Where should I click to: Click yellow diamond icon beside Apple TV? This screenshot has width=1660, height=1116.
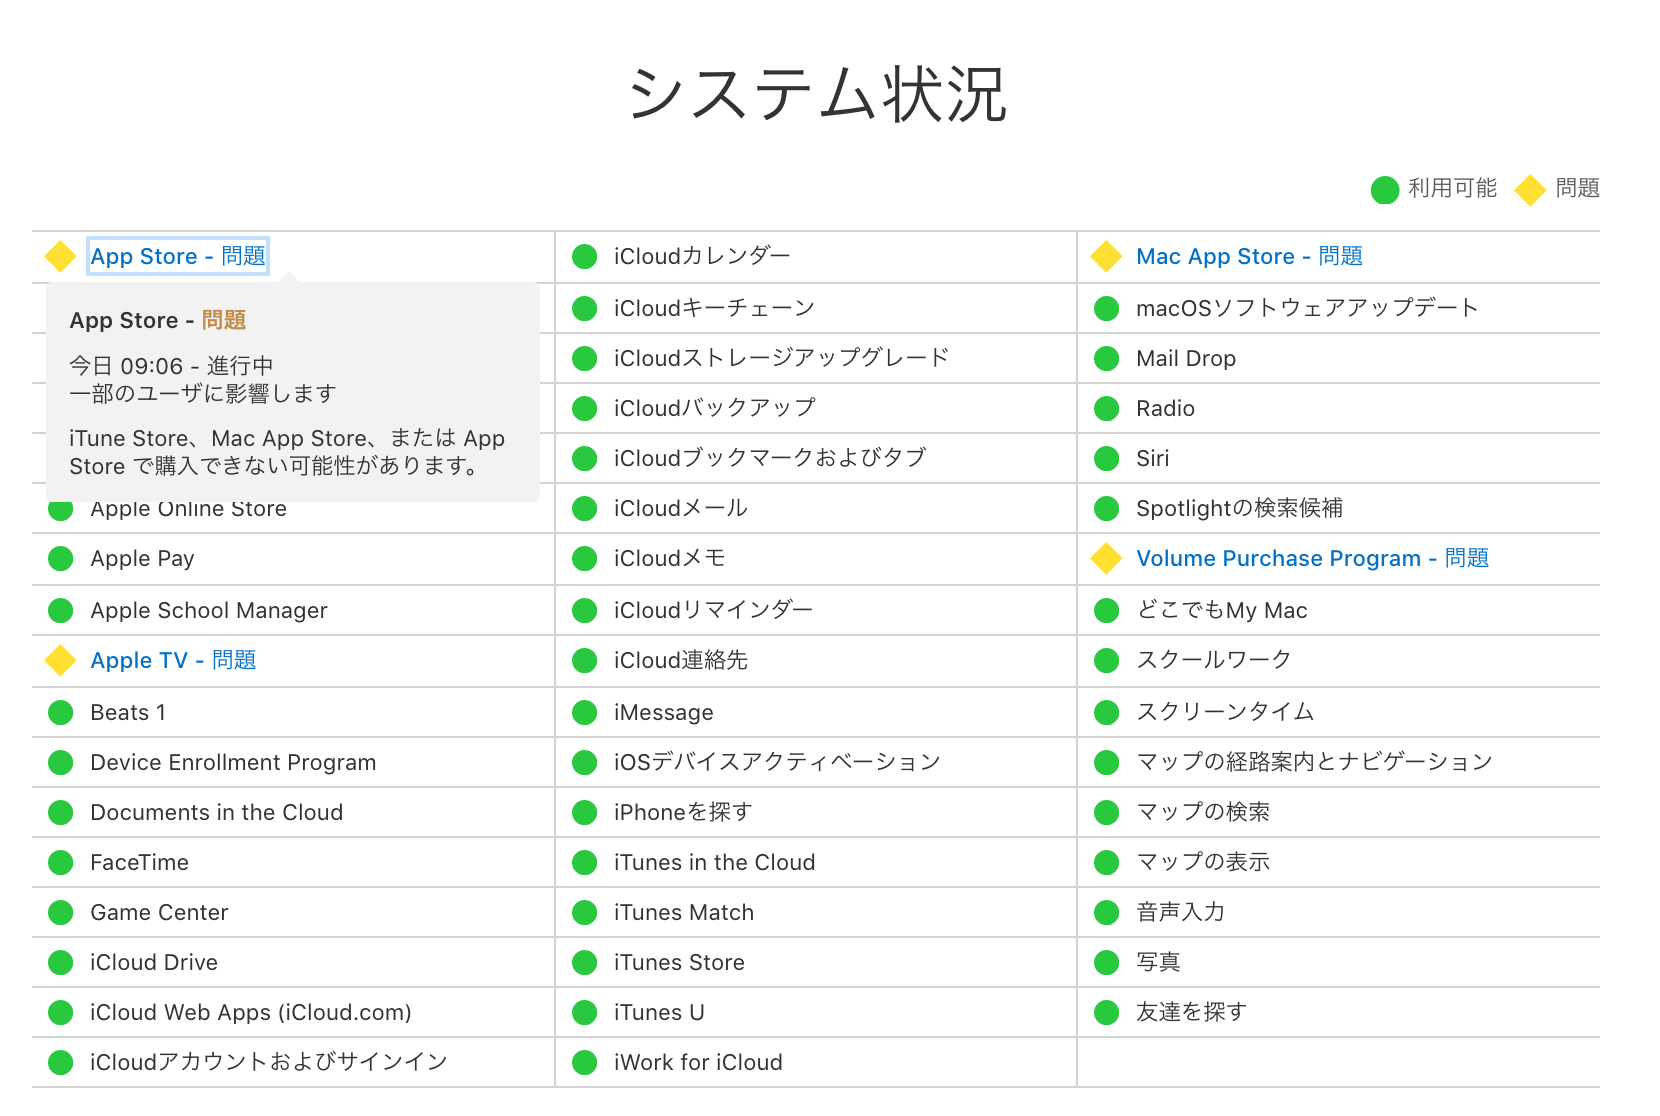tap(61, 661)
